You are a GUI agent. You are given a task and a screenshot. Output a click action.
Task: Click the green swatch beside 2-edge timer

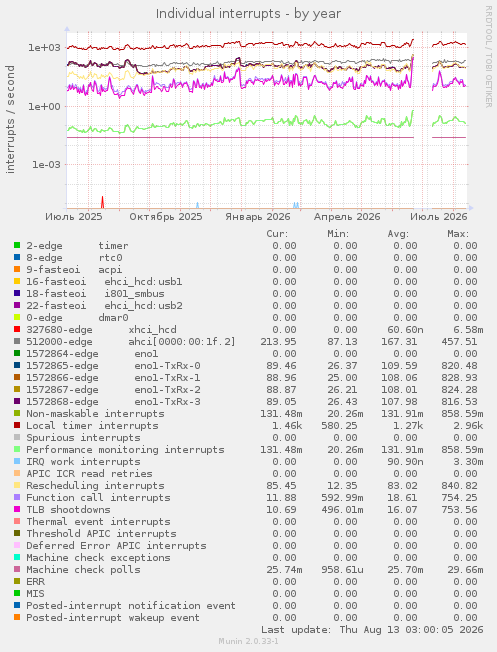(17, 245)
